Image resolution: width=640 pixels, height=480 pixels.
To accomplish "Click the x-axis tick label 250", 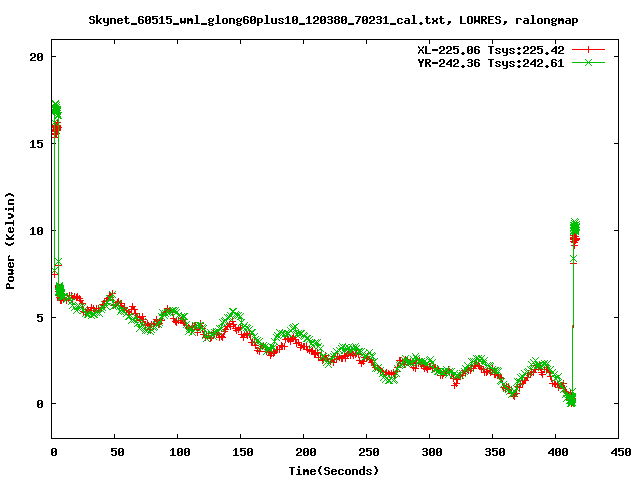I will 369,452.
